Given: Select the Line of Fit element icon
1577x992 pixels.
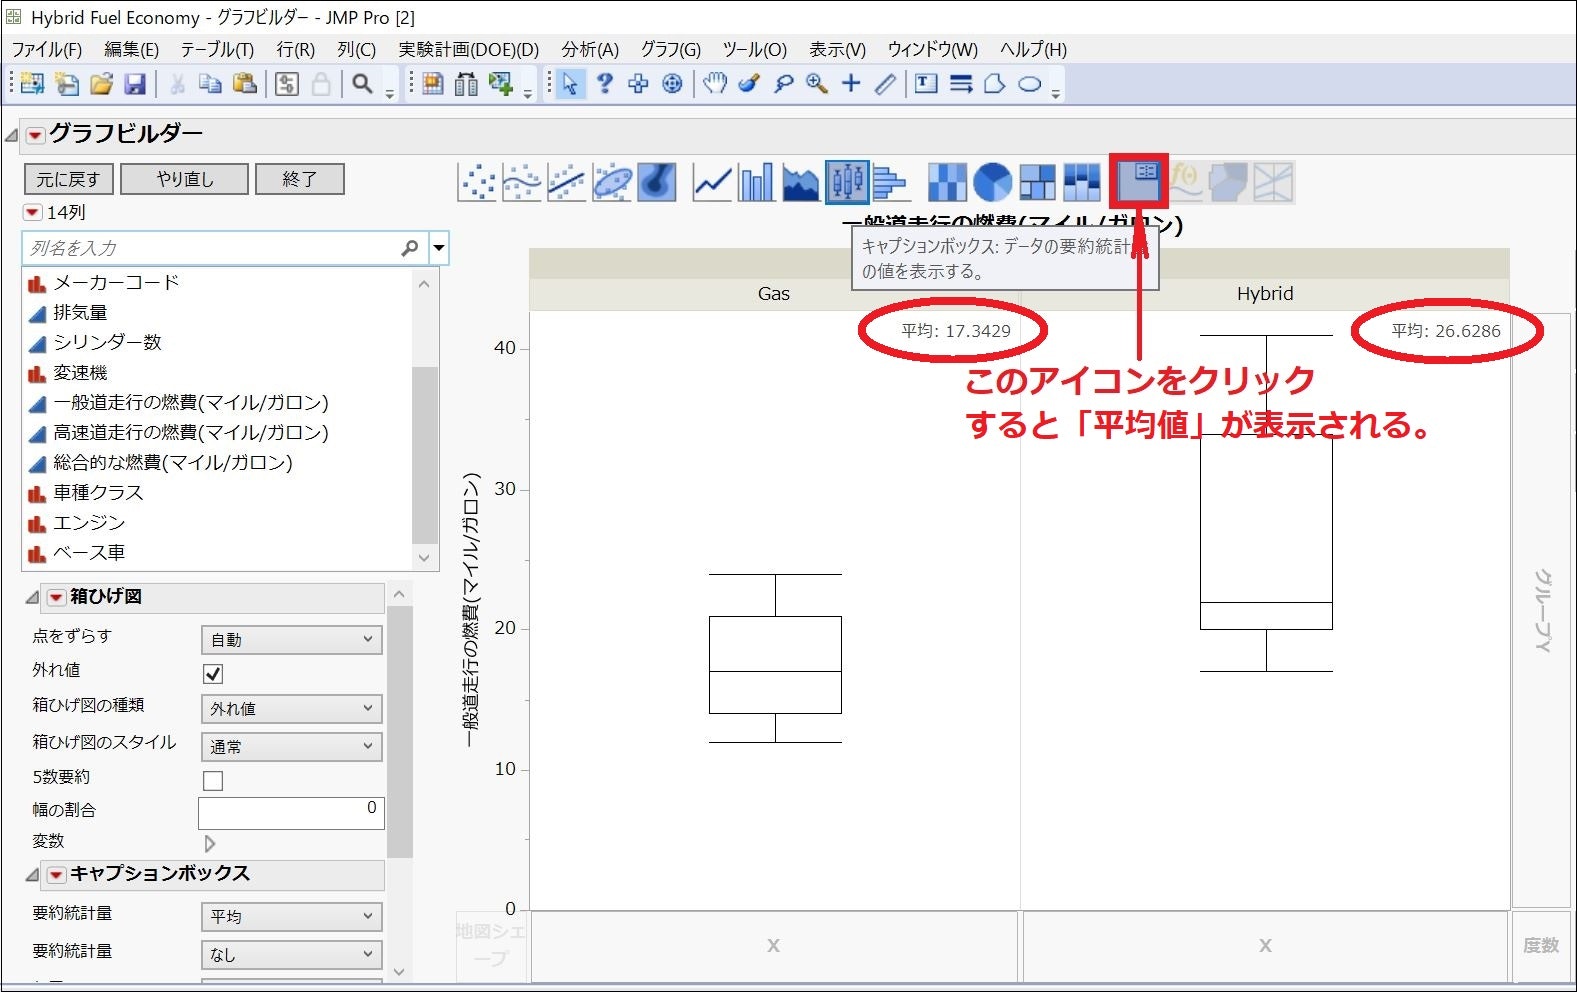Looking at the screenshot, I should click(566, 183).
